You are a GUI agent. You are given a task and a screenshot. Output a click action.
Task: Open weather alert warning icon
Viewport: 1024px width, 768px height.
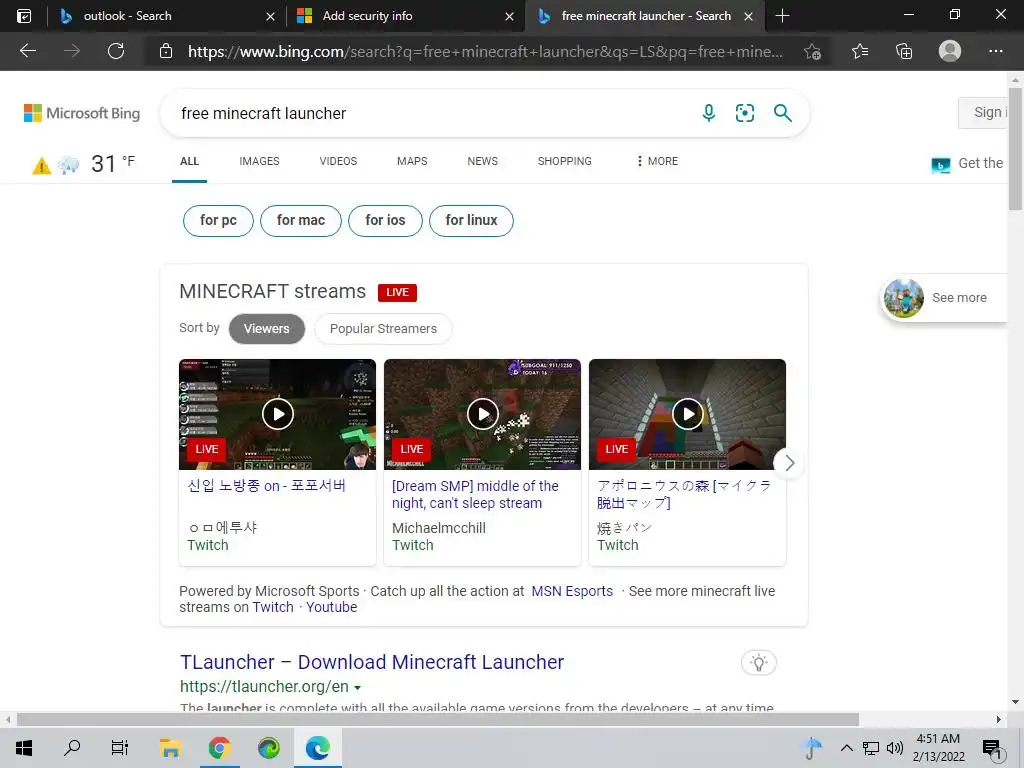click(x=41, y=166)
